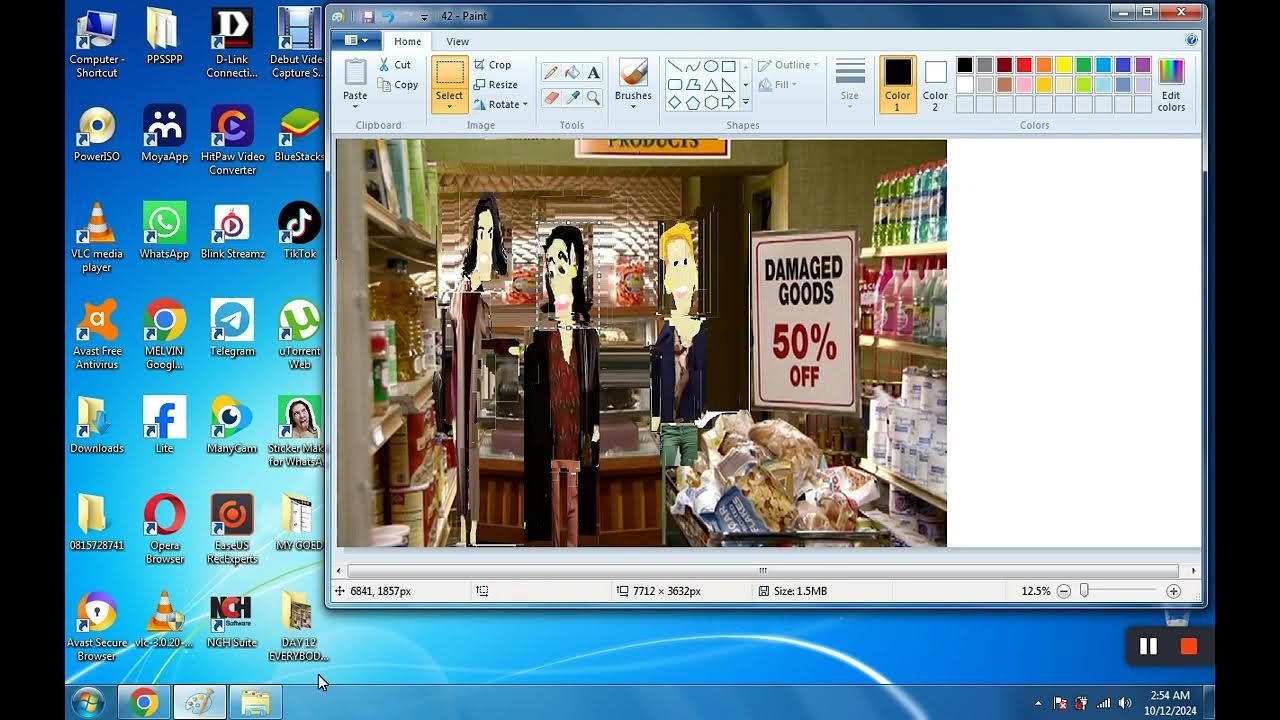Select the Pencil tool in Paint
1280x720 pixels.
click(551, 72)
